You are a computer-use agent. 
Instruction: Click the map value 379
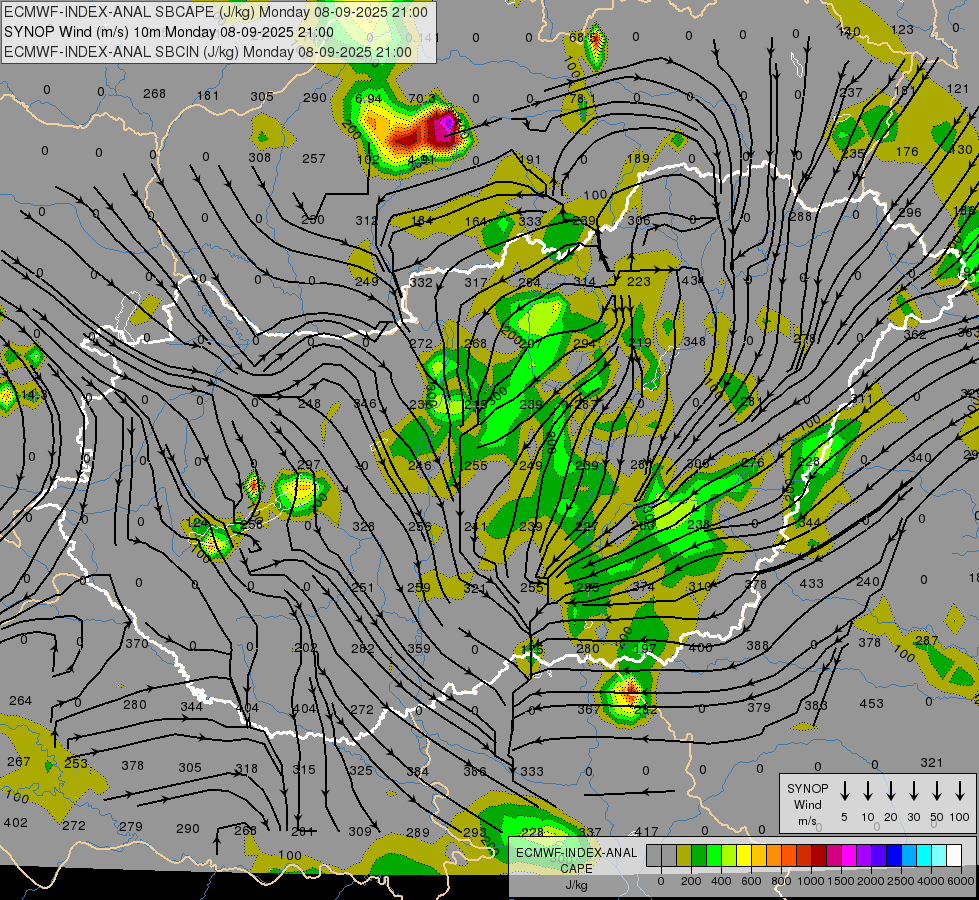759,707
